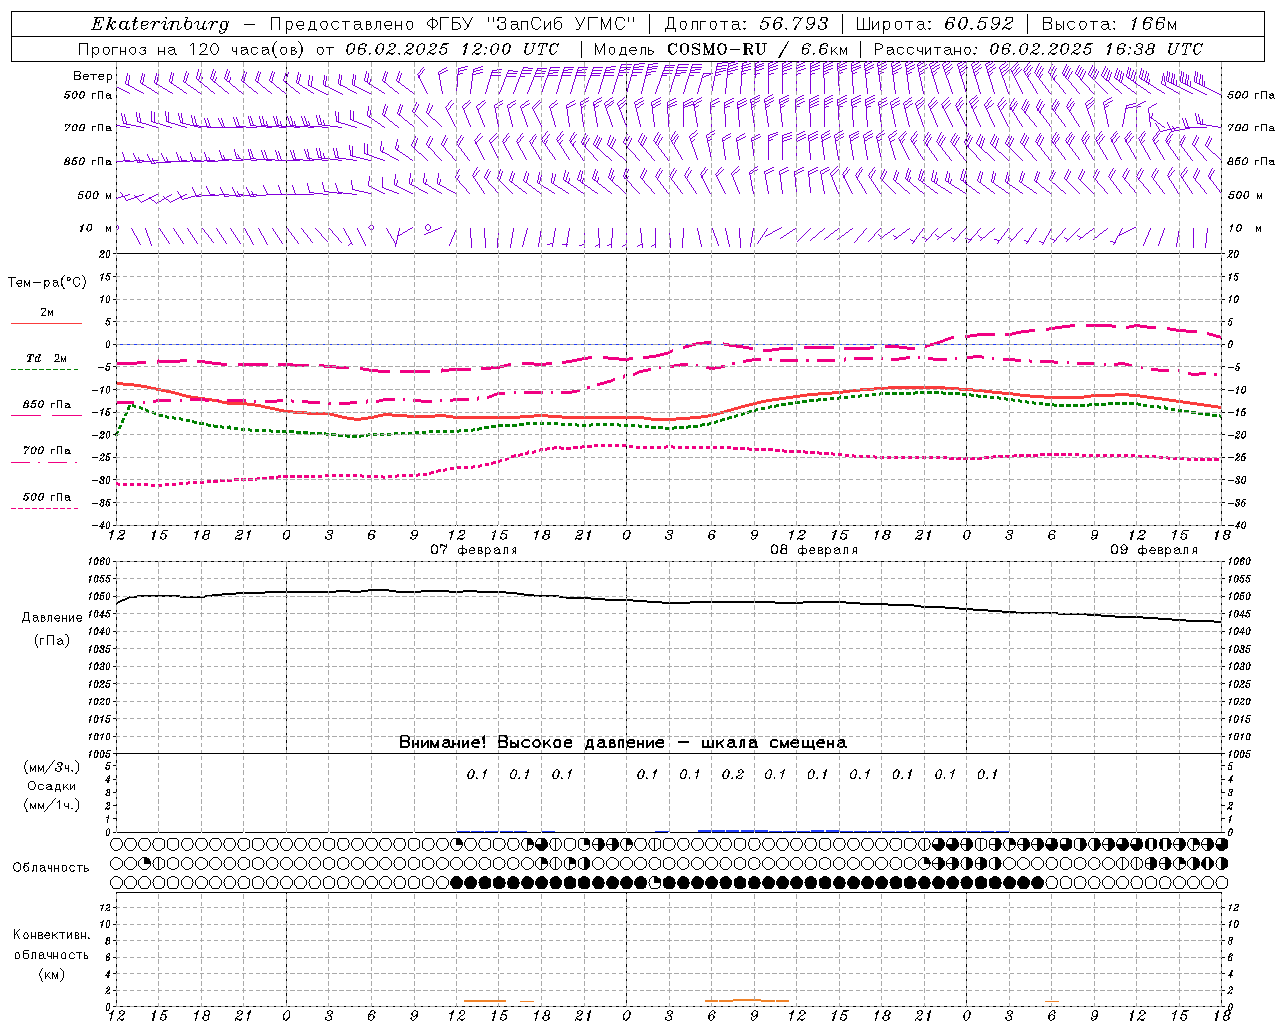Select the 'Широта: 60.592' header value
The height and width of the screenshot is (1024, 1280).
(x=934, y=24)
